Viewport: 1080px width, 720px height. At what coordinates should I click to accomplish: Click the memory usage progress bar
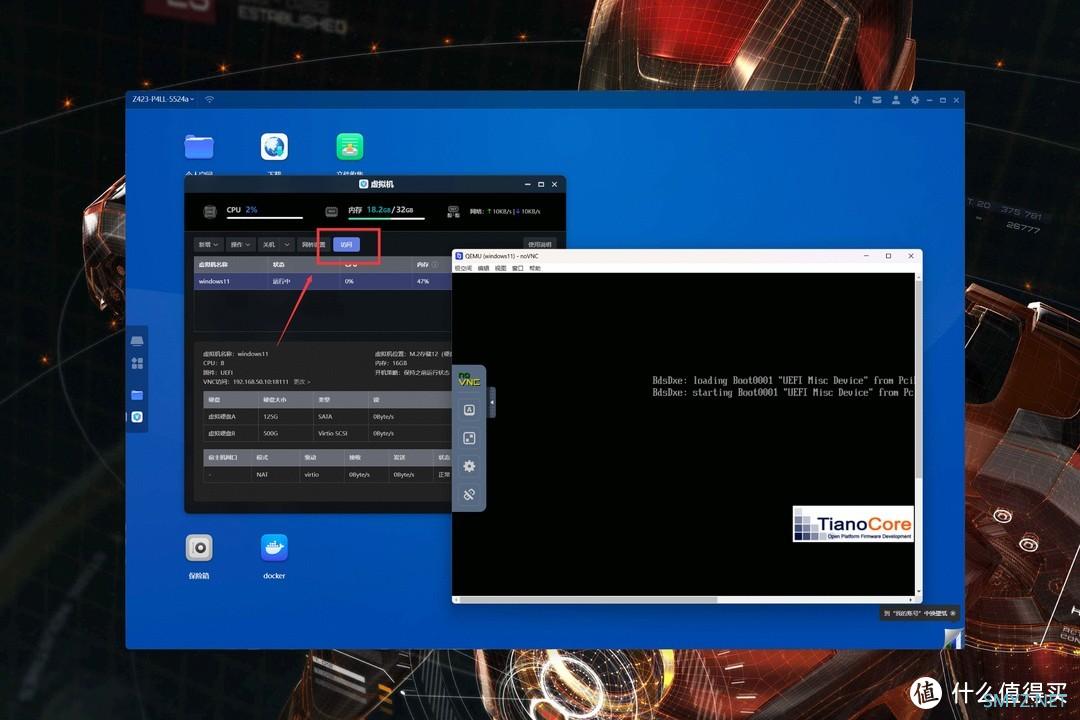point(386,218)
